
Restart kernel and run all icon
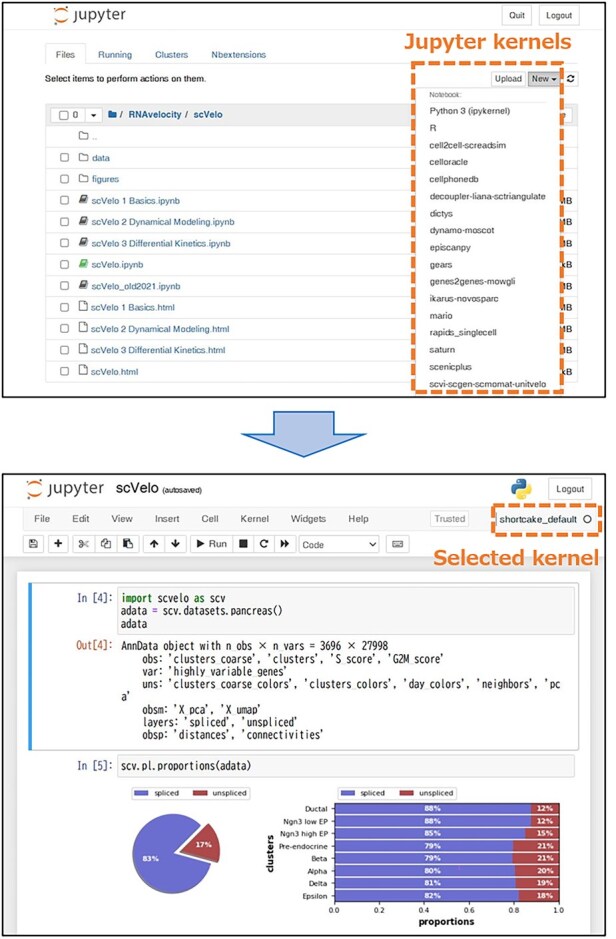[x=285, y=544]
